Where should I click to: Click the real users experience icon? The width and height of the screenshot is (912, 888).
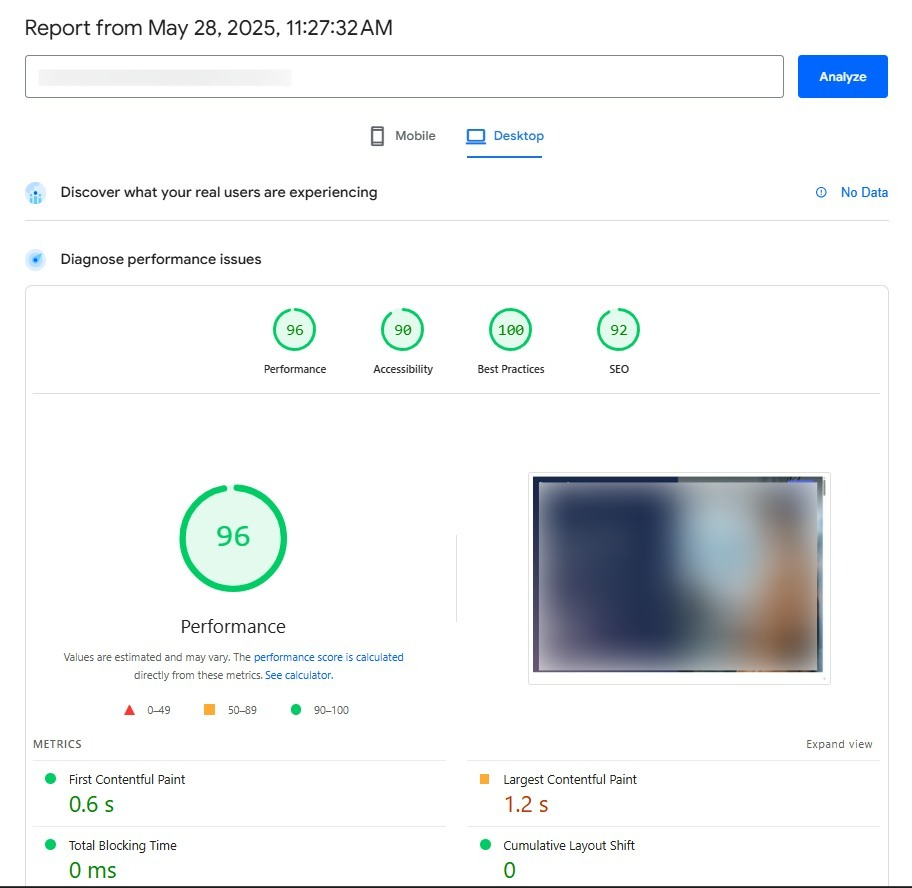click(36, 193)
